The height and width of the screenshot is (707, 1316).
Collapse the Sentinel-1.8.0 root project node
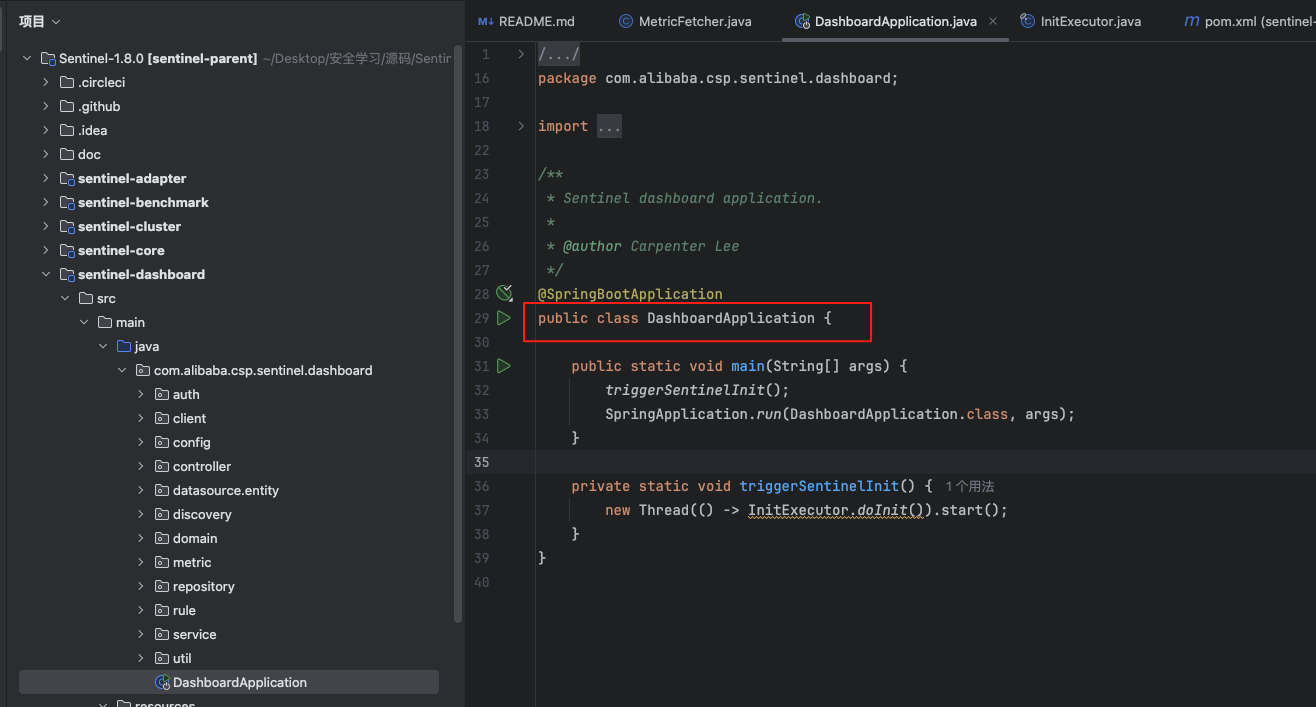point(28,59)
